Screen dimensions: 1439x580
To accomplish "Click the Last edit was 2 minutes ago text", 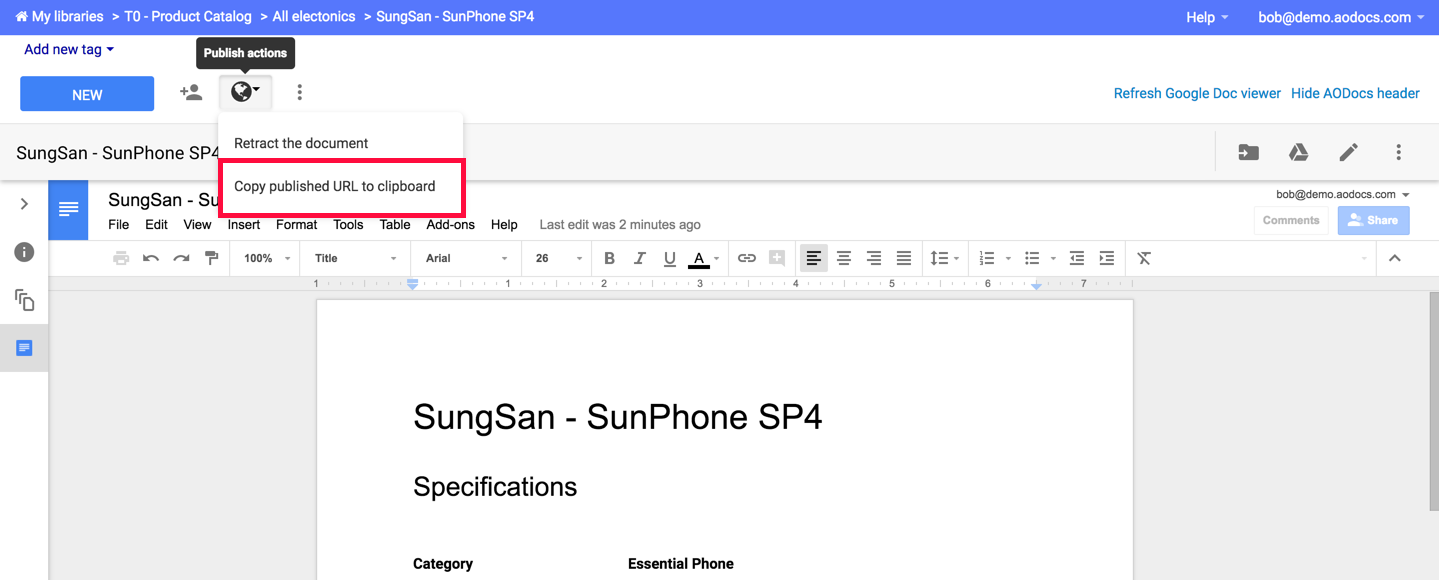I will 620,225.
